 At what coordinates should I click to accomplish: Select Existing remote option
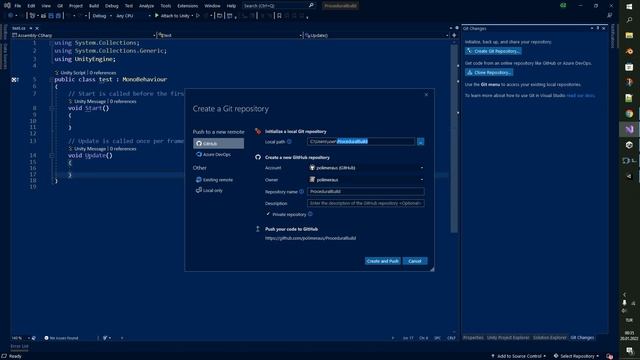pyautogui.click(x=214, y=180)
